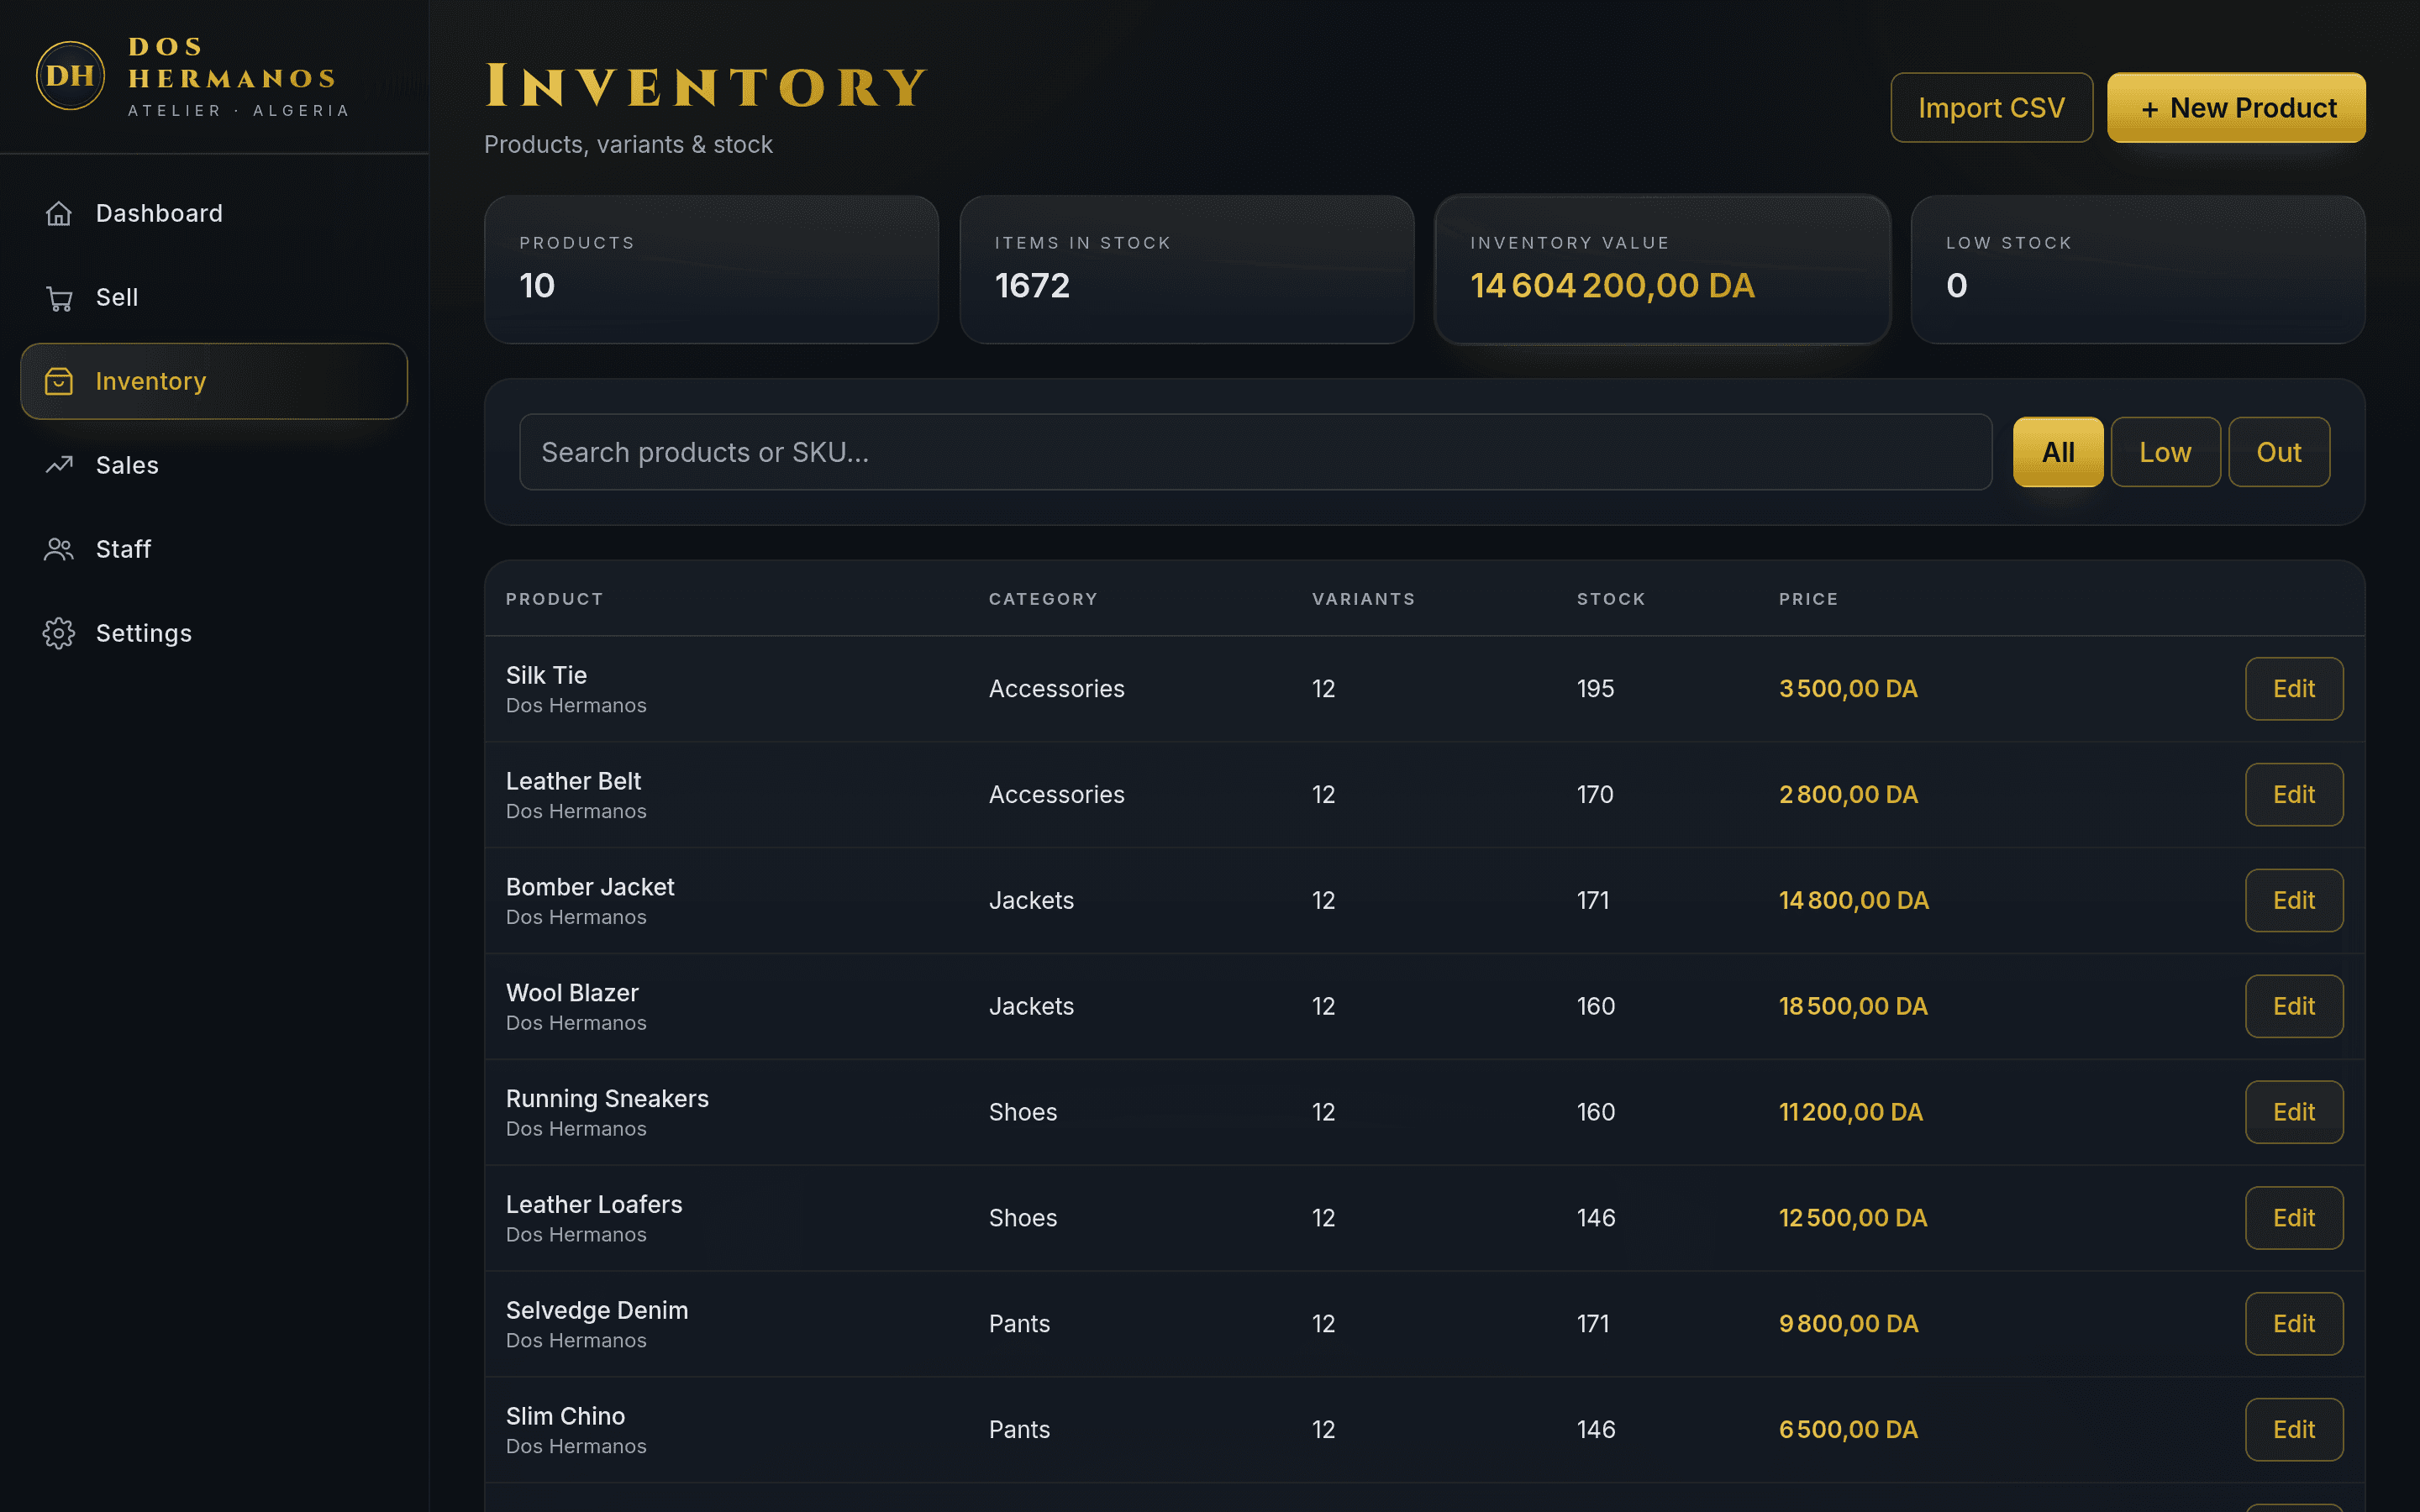The height and width of the screenshot is (1512, 2420).
Task: Open the Dashboard page
Action: point(214,213)
